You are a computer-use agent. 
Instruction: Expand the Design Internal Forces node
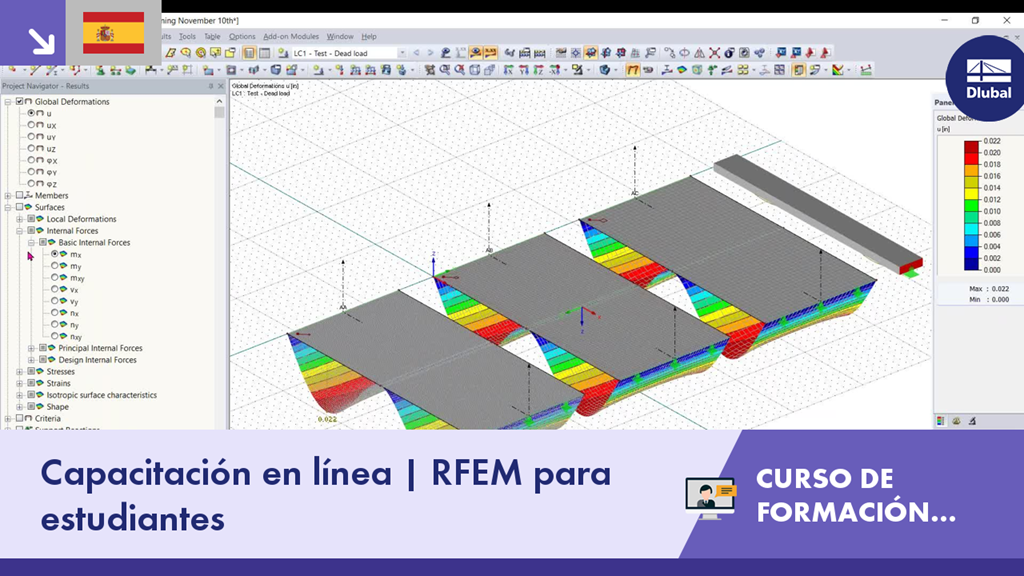click(x=31, y=360)
